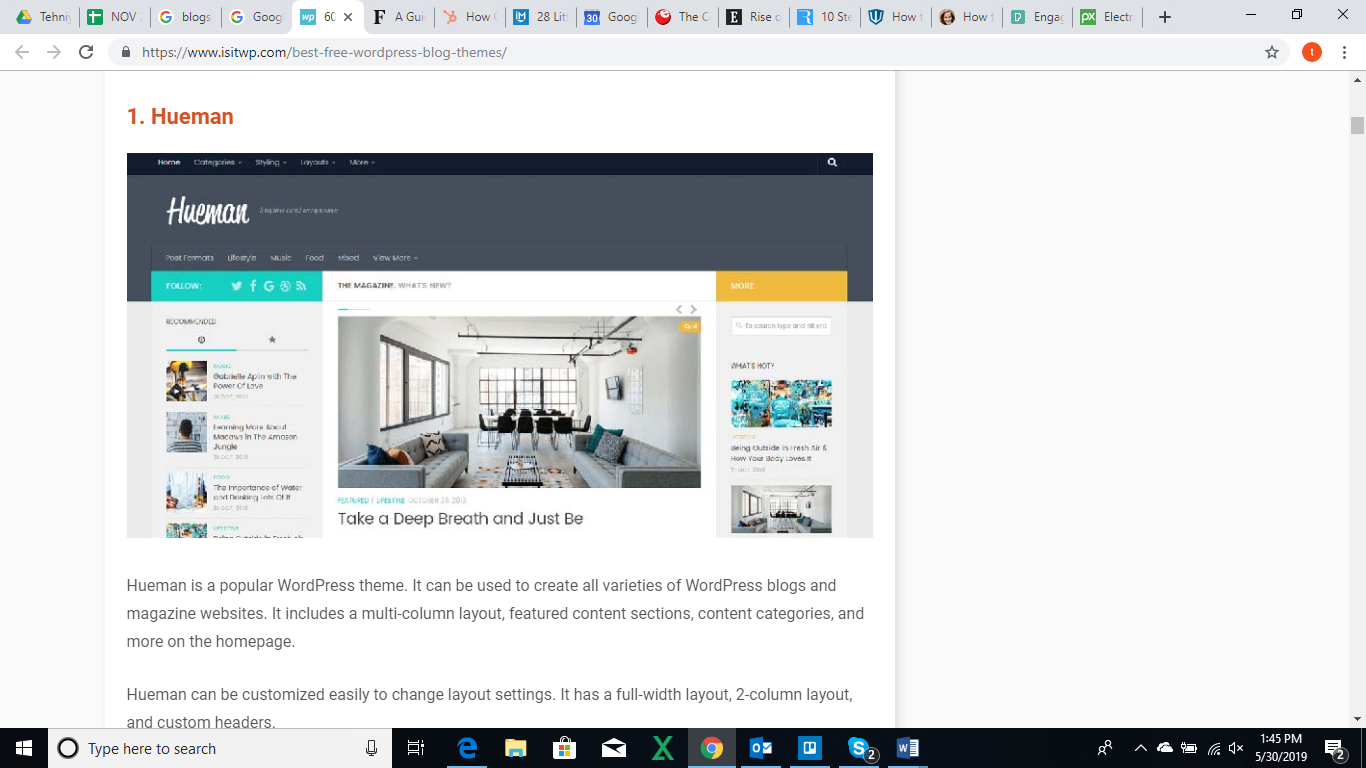Image resolution: width=1366 pixels, height=768 pixels.
Task: Switch to the "Rise c" tab
Action: pos(754,17)
